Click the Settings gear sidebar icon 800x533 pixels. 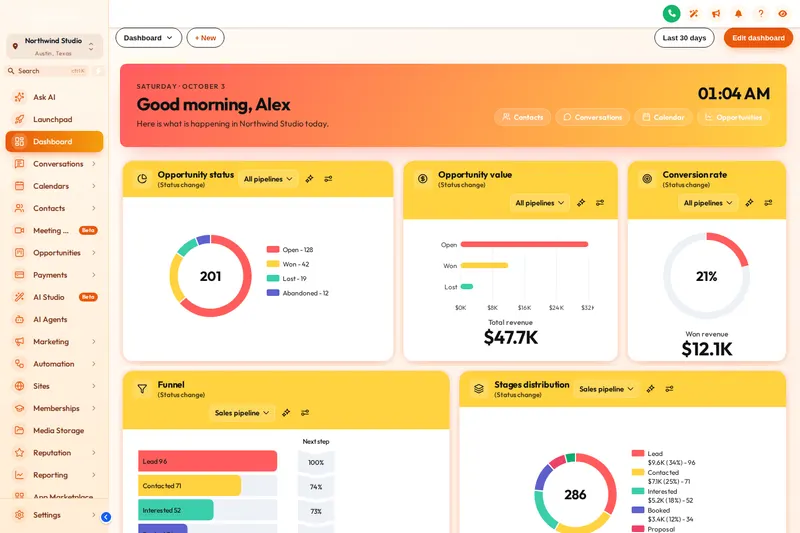(x=19, y=515)
